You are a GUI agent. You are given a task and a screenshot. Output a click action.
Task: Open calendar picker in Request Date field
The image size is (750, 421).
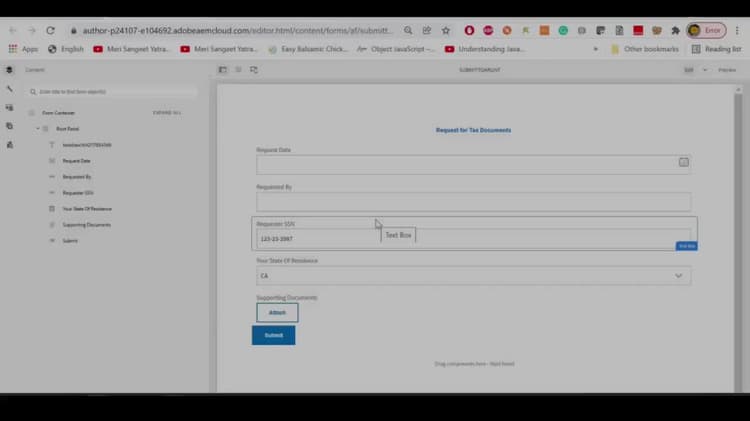(x=684, y=162)
